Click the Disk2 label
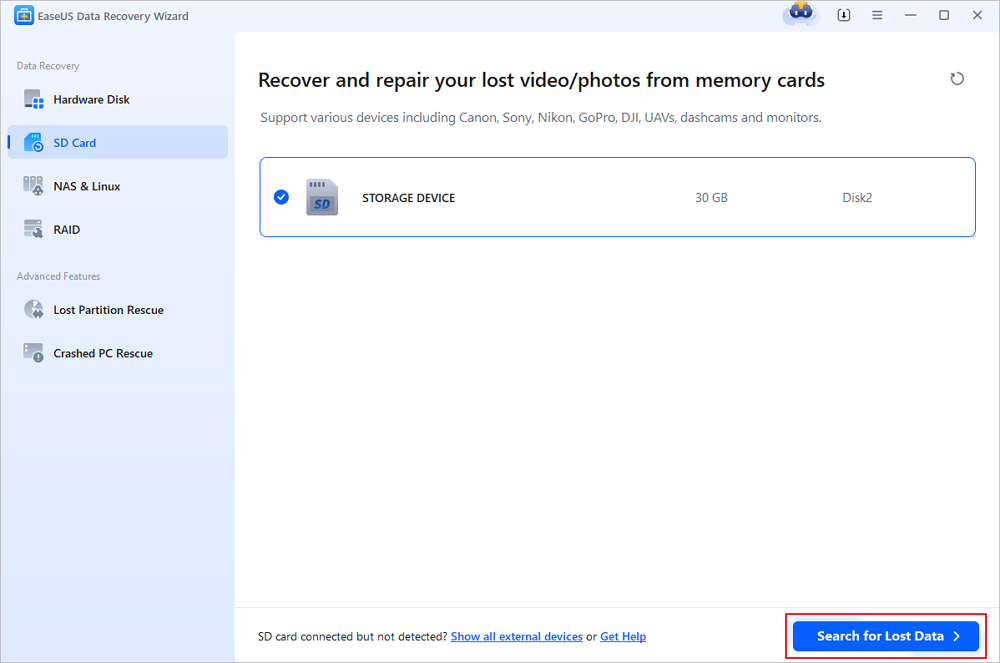The height and width of the screenshot is (663, 1000). (857, 198)
